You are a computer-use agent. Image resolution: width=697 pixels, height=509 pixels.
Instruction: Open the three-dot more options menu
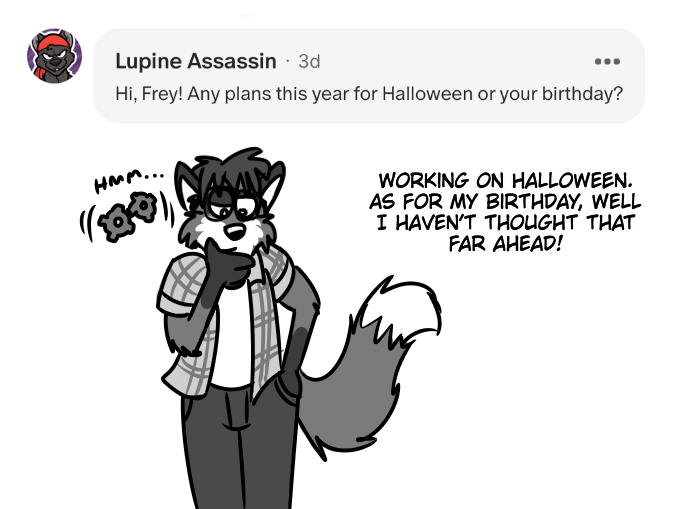pyautogui.click(x=607, y=61)
